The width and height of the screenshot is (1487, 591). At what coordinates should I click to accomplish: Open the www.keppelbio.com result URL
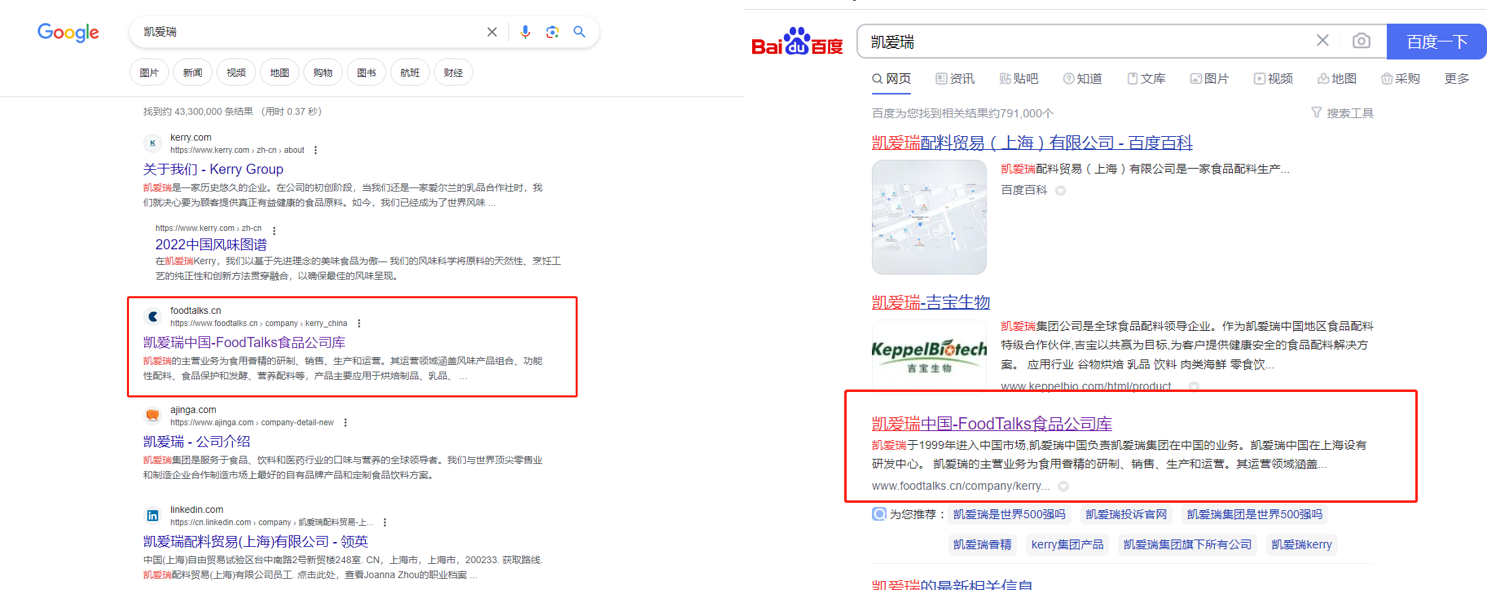[x=1086, y=386]
